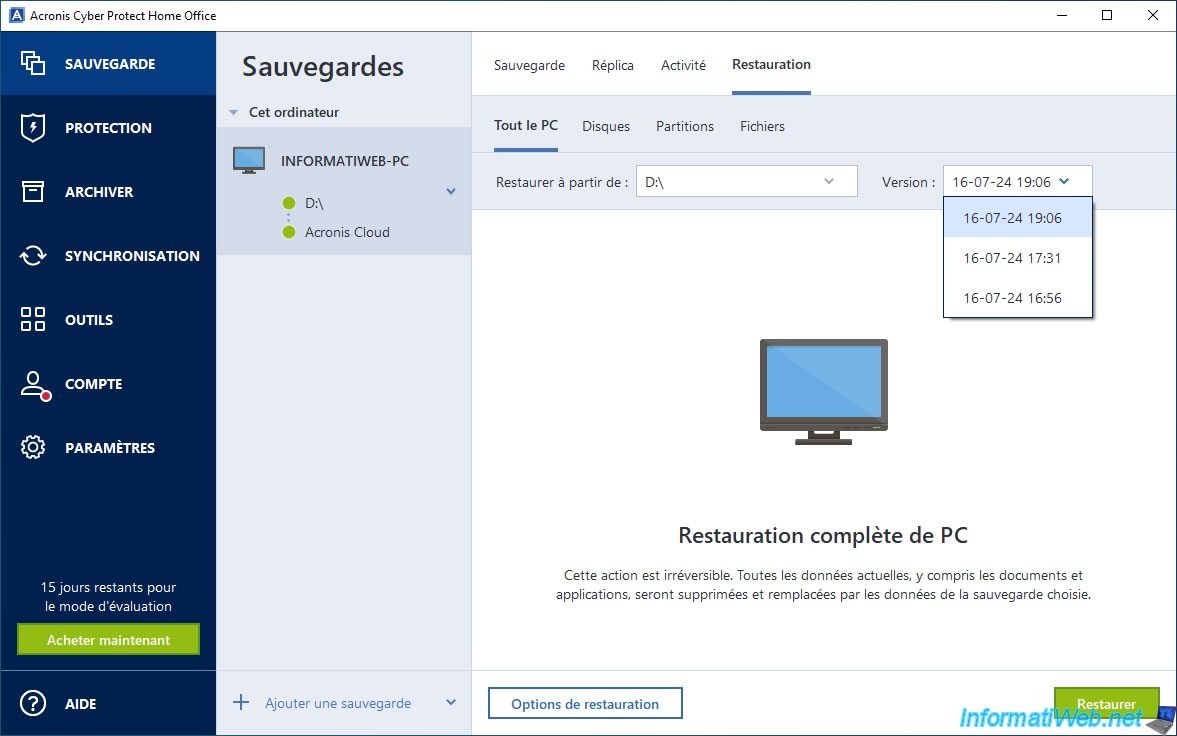Click the plus icon for adding a backup

tap(241, 703)
